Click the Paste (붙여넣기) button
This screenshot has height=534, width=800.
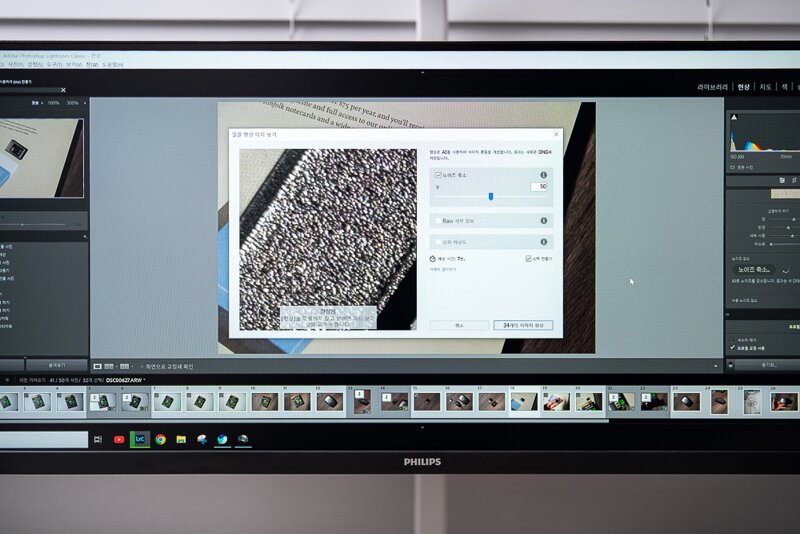click(57, 365)
